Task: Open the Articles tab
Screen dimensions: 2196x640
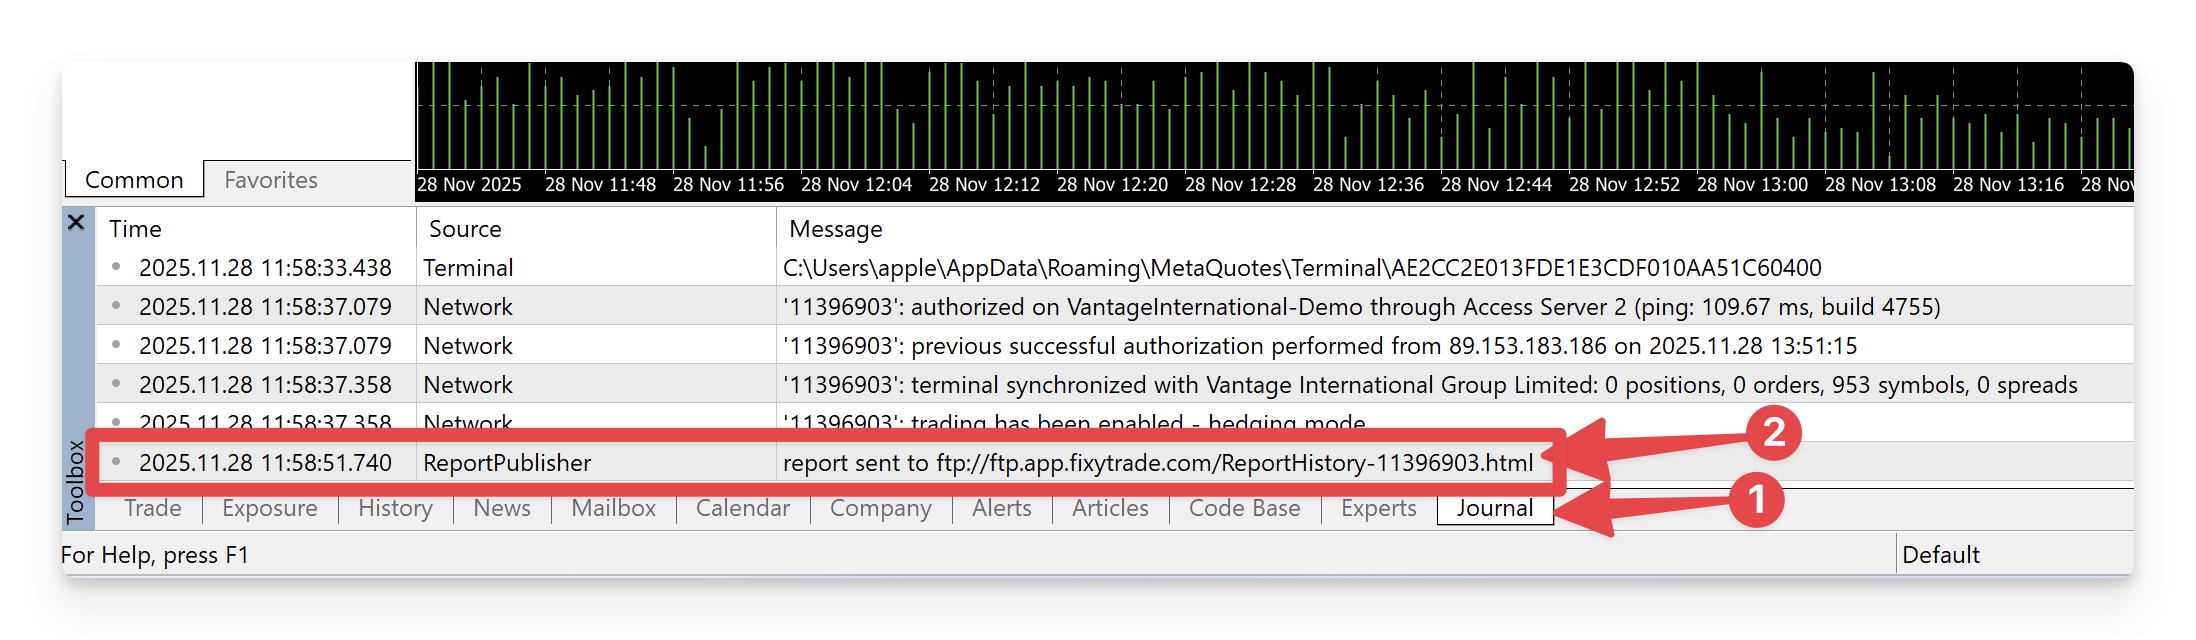Action: (x=1110, y=508)
